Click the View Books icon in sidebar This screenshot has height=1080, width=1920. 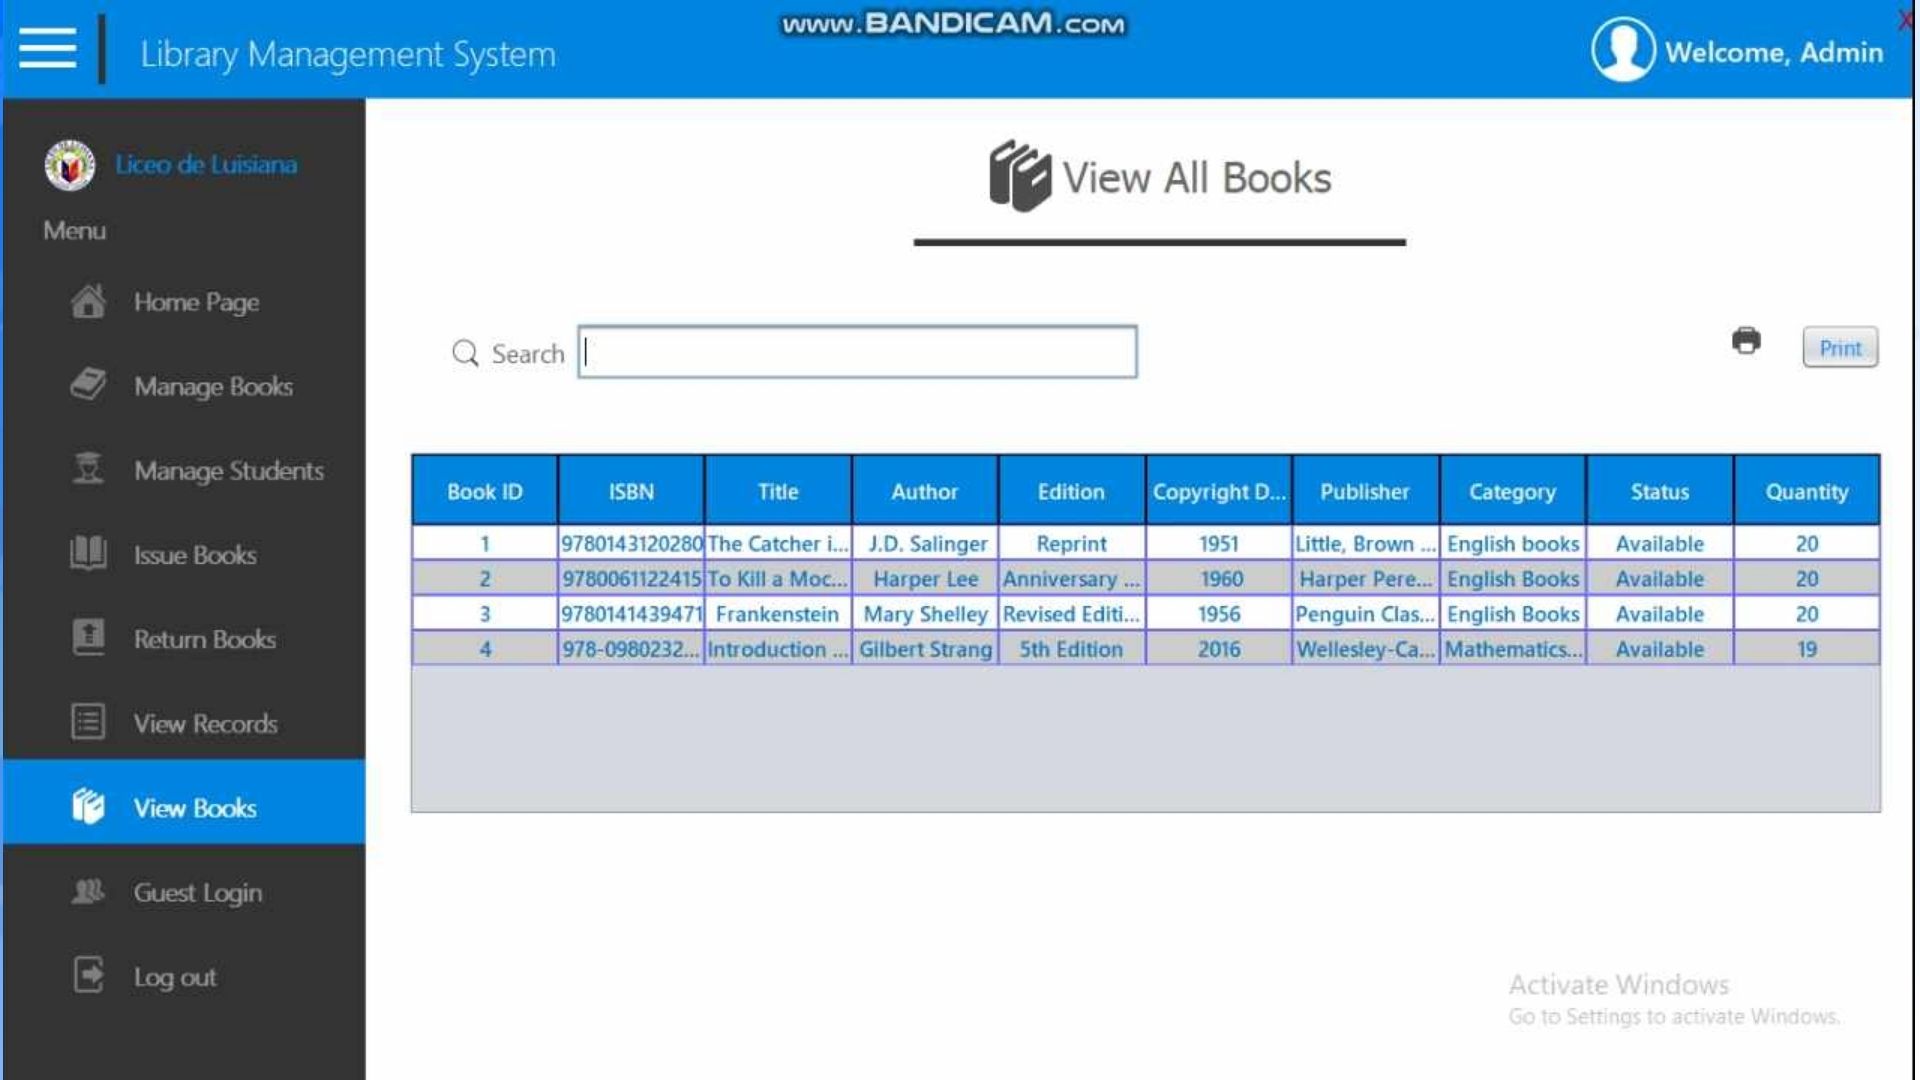click(x=88, y=806)
